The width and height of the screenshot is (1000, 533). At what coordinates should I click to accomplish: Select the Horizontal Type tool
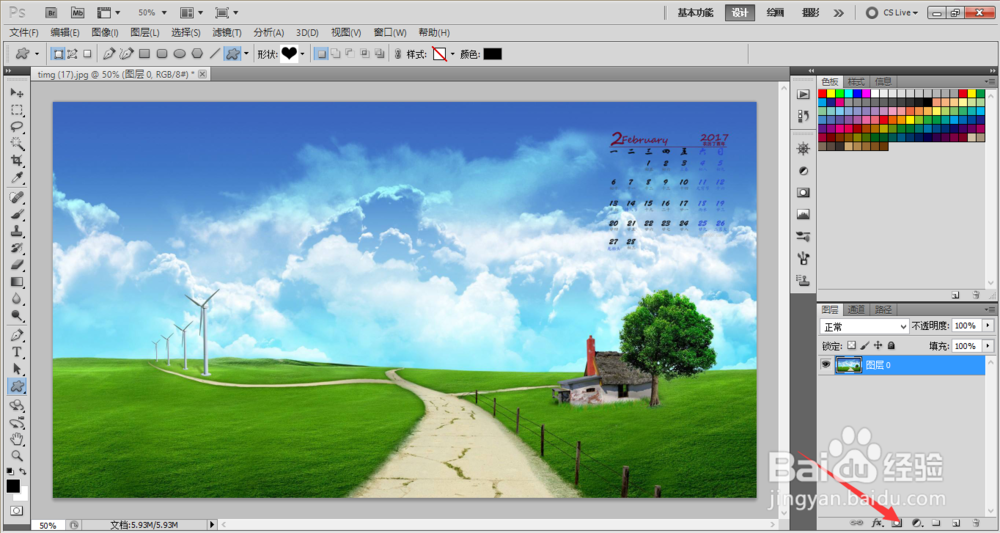click(x=17, y=352)
